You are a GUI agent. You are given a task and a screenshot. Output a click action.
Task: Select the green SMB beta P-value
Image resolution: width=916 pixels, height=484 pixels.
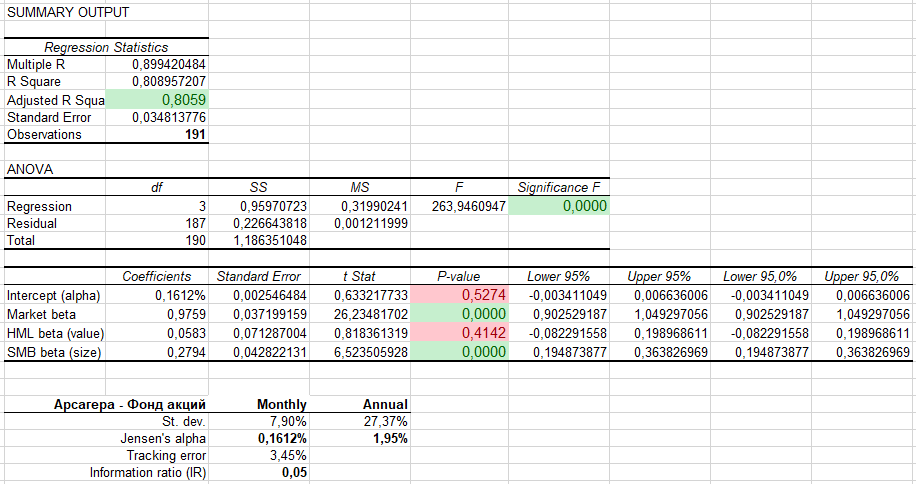pyautogui.click(x=459, y=352)
